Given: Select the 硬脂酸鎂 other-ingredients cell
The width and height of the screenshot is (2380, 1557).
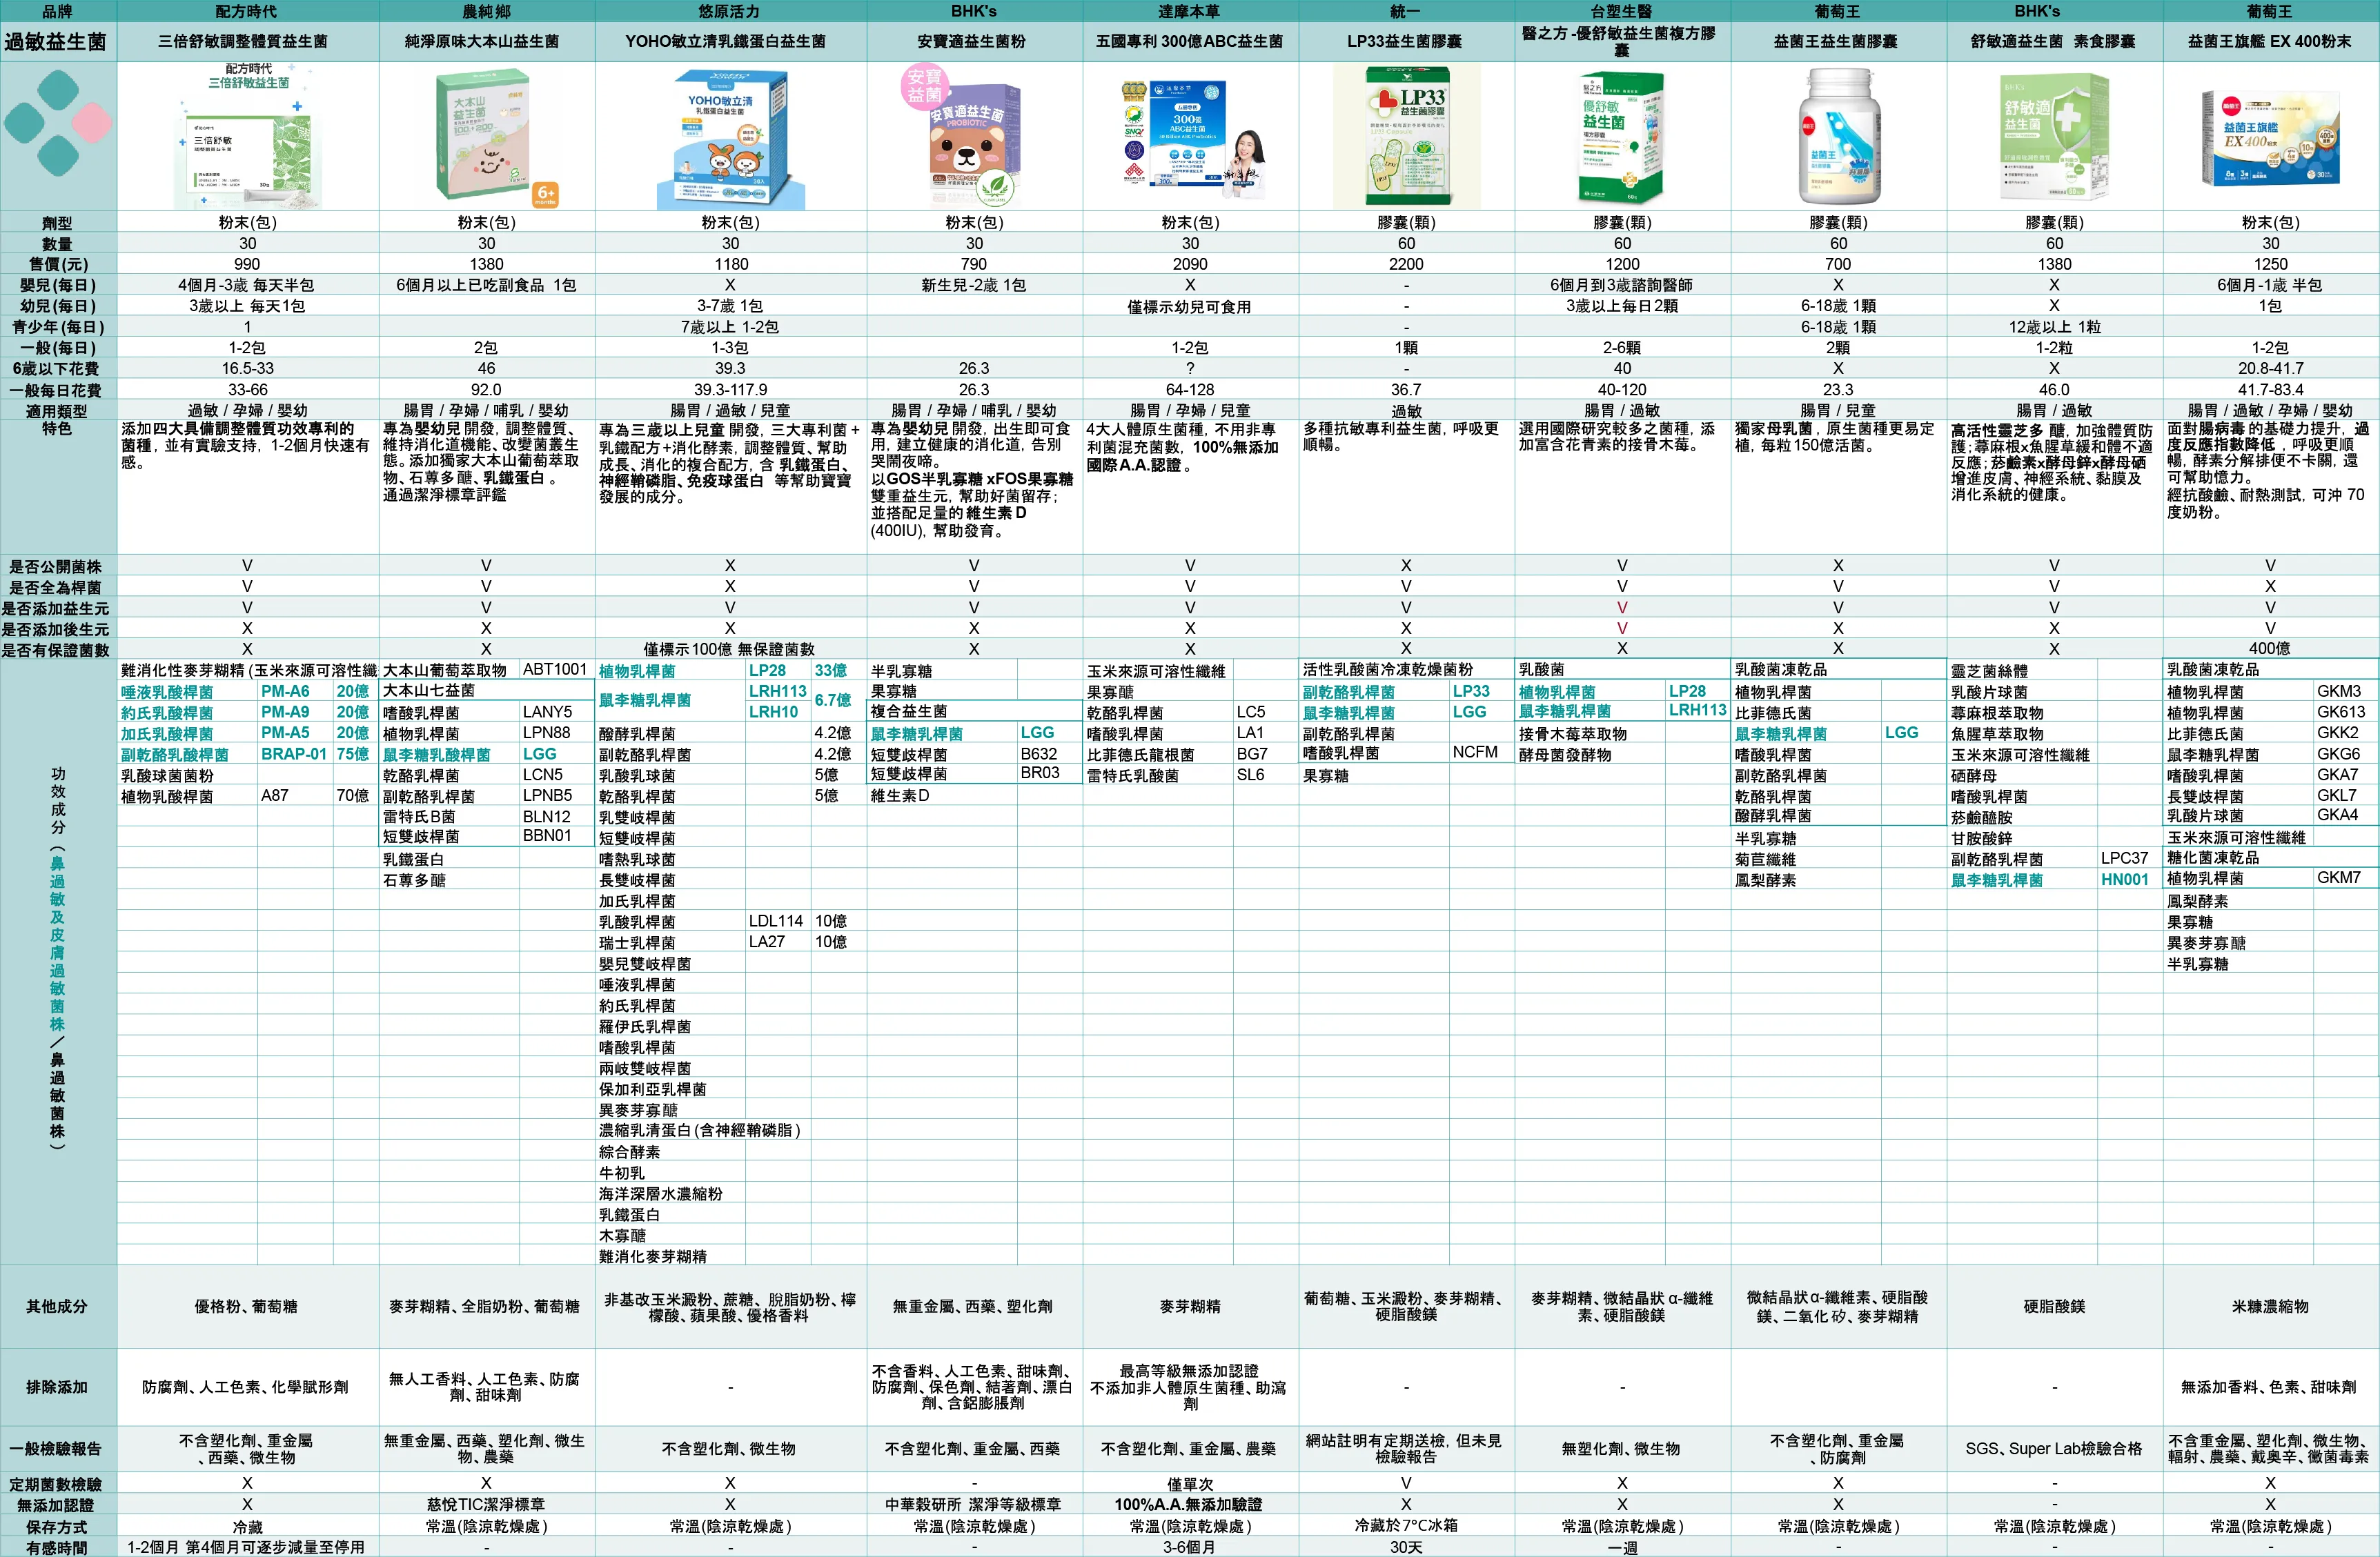Looking at the screenshot, I should click(2054, 1306).
